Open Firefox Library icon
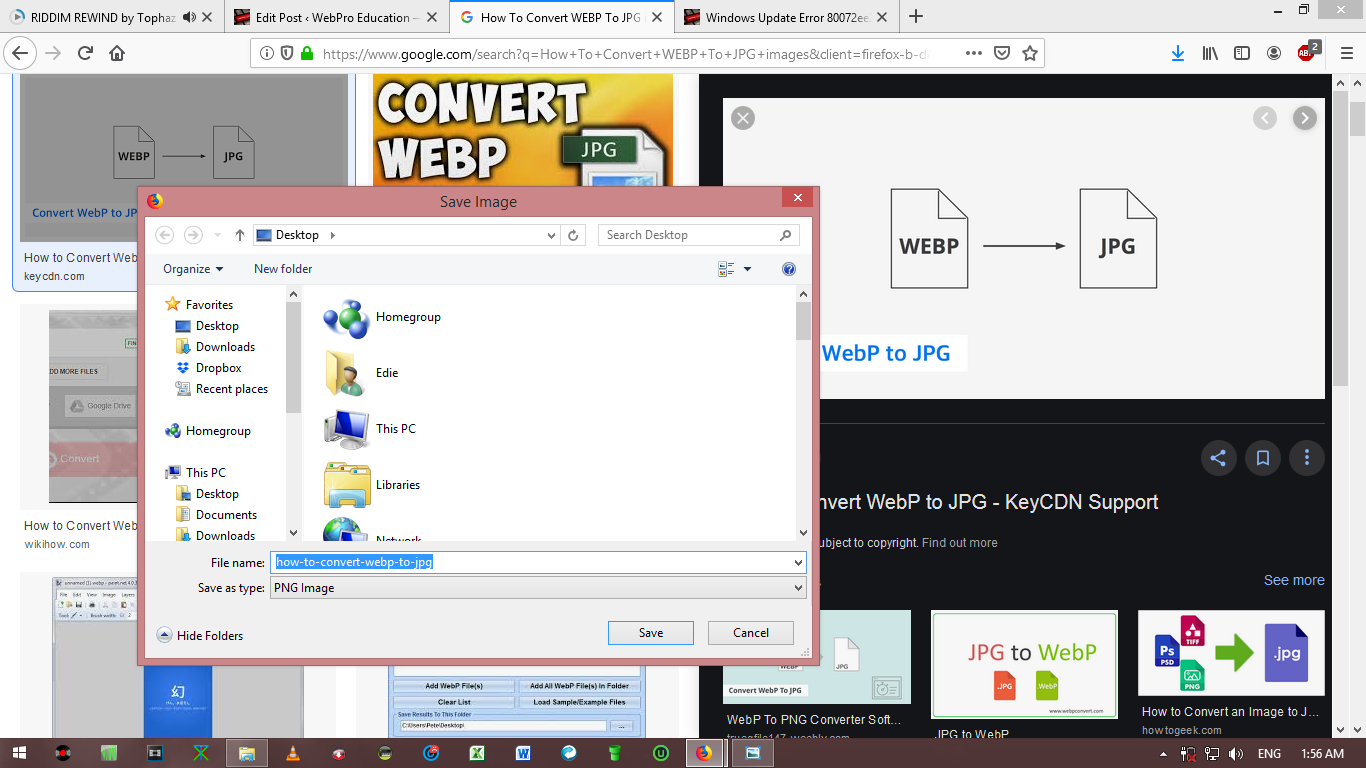The width and height of the screenshot is (1366, 768). point(1210,53)
